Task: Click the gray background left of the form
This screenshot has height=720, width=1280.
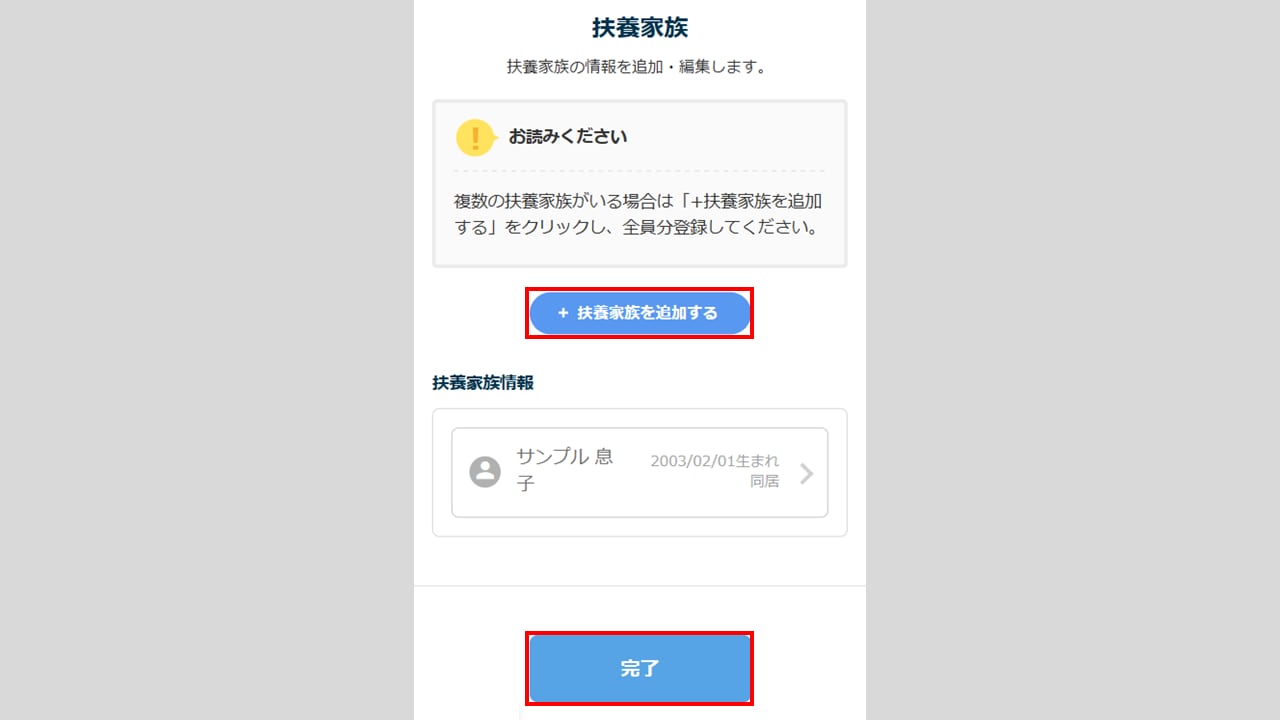Action: (x=206, y=360)
